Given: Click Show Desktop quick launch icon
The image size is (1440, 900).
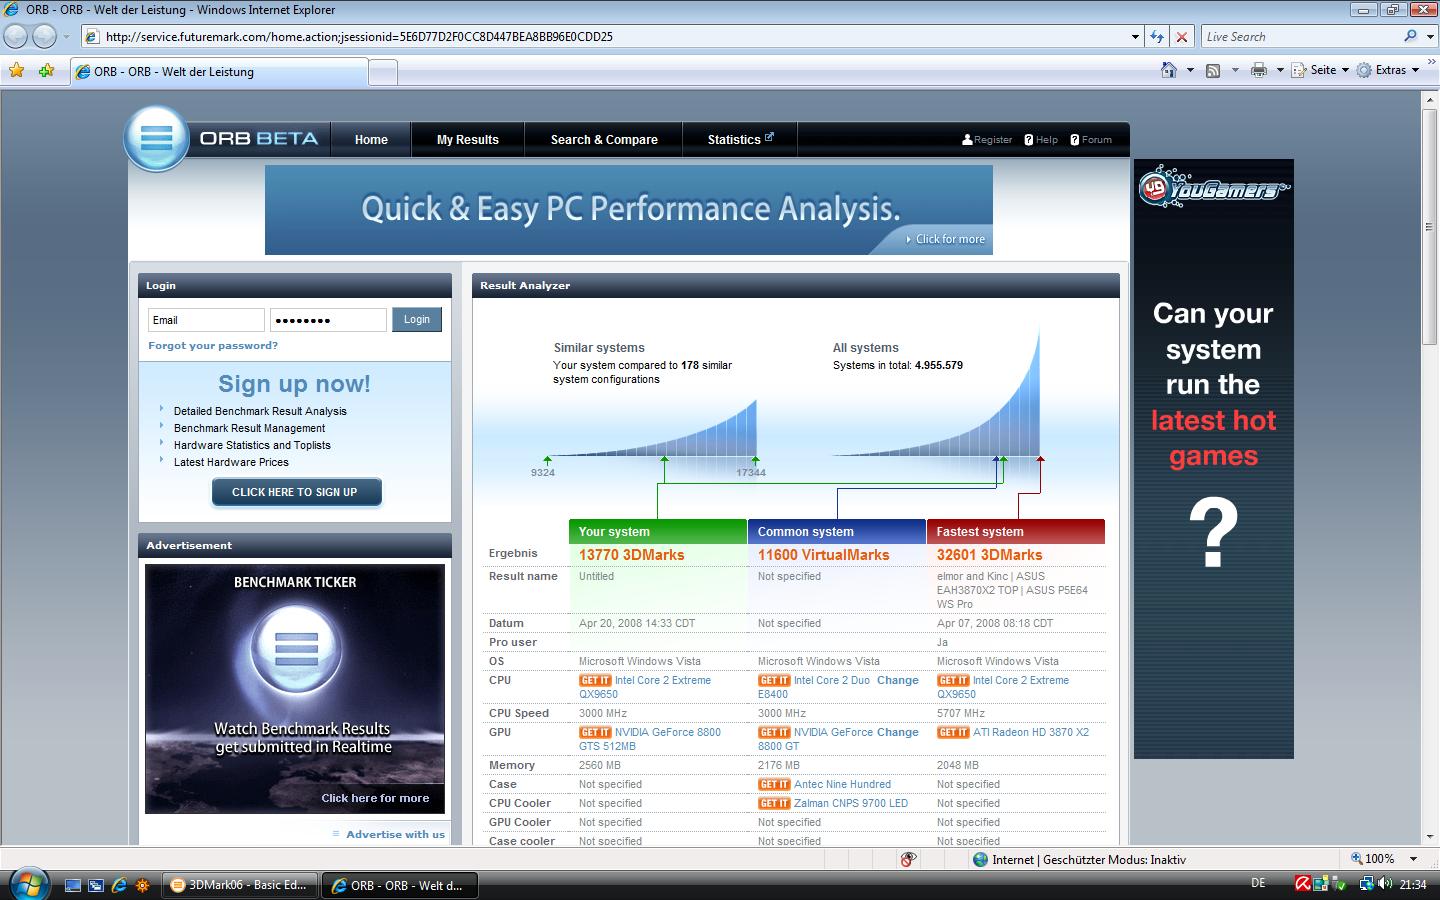Looking at the screenshot, I should [x=73, y=885].
